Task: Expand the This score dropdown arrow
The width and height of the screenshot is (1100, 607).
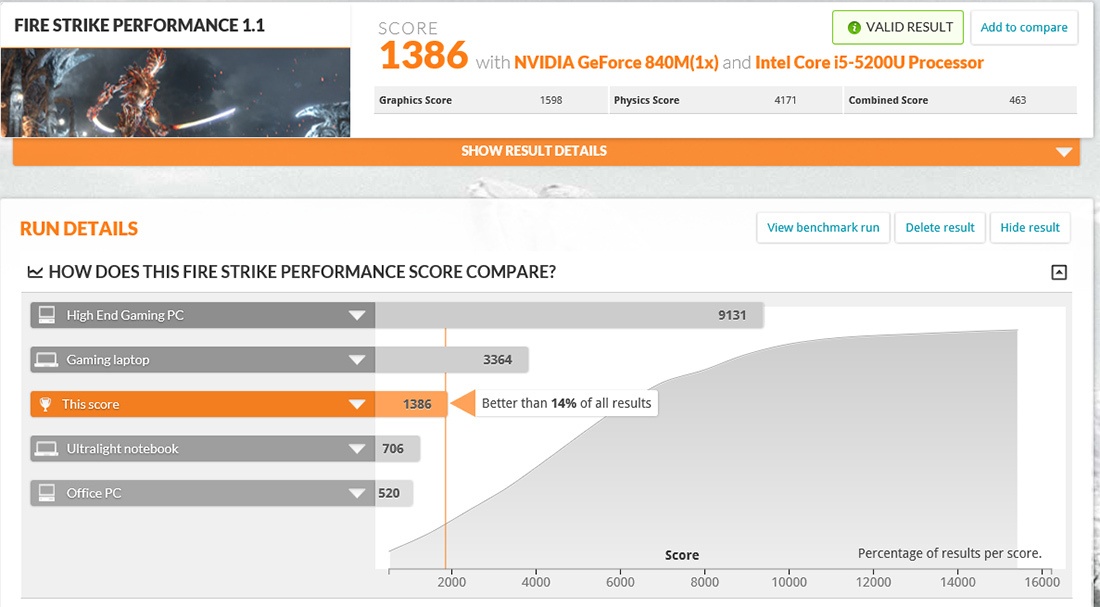Action: (x=357, y=404)
